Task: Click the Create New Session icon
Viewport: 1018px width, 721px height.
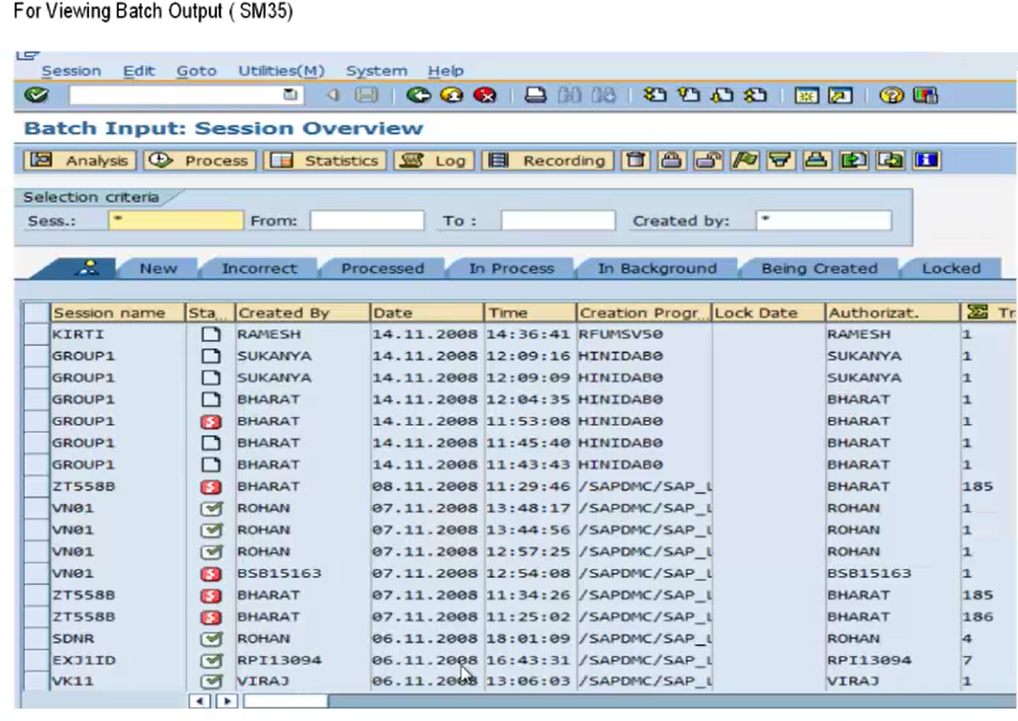Action: coord(806,95)
